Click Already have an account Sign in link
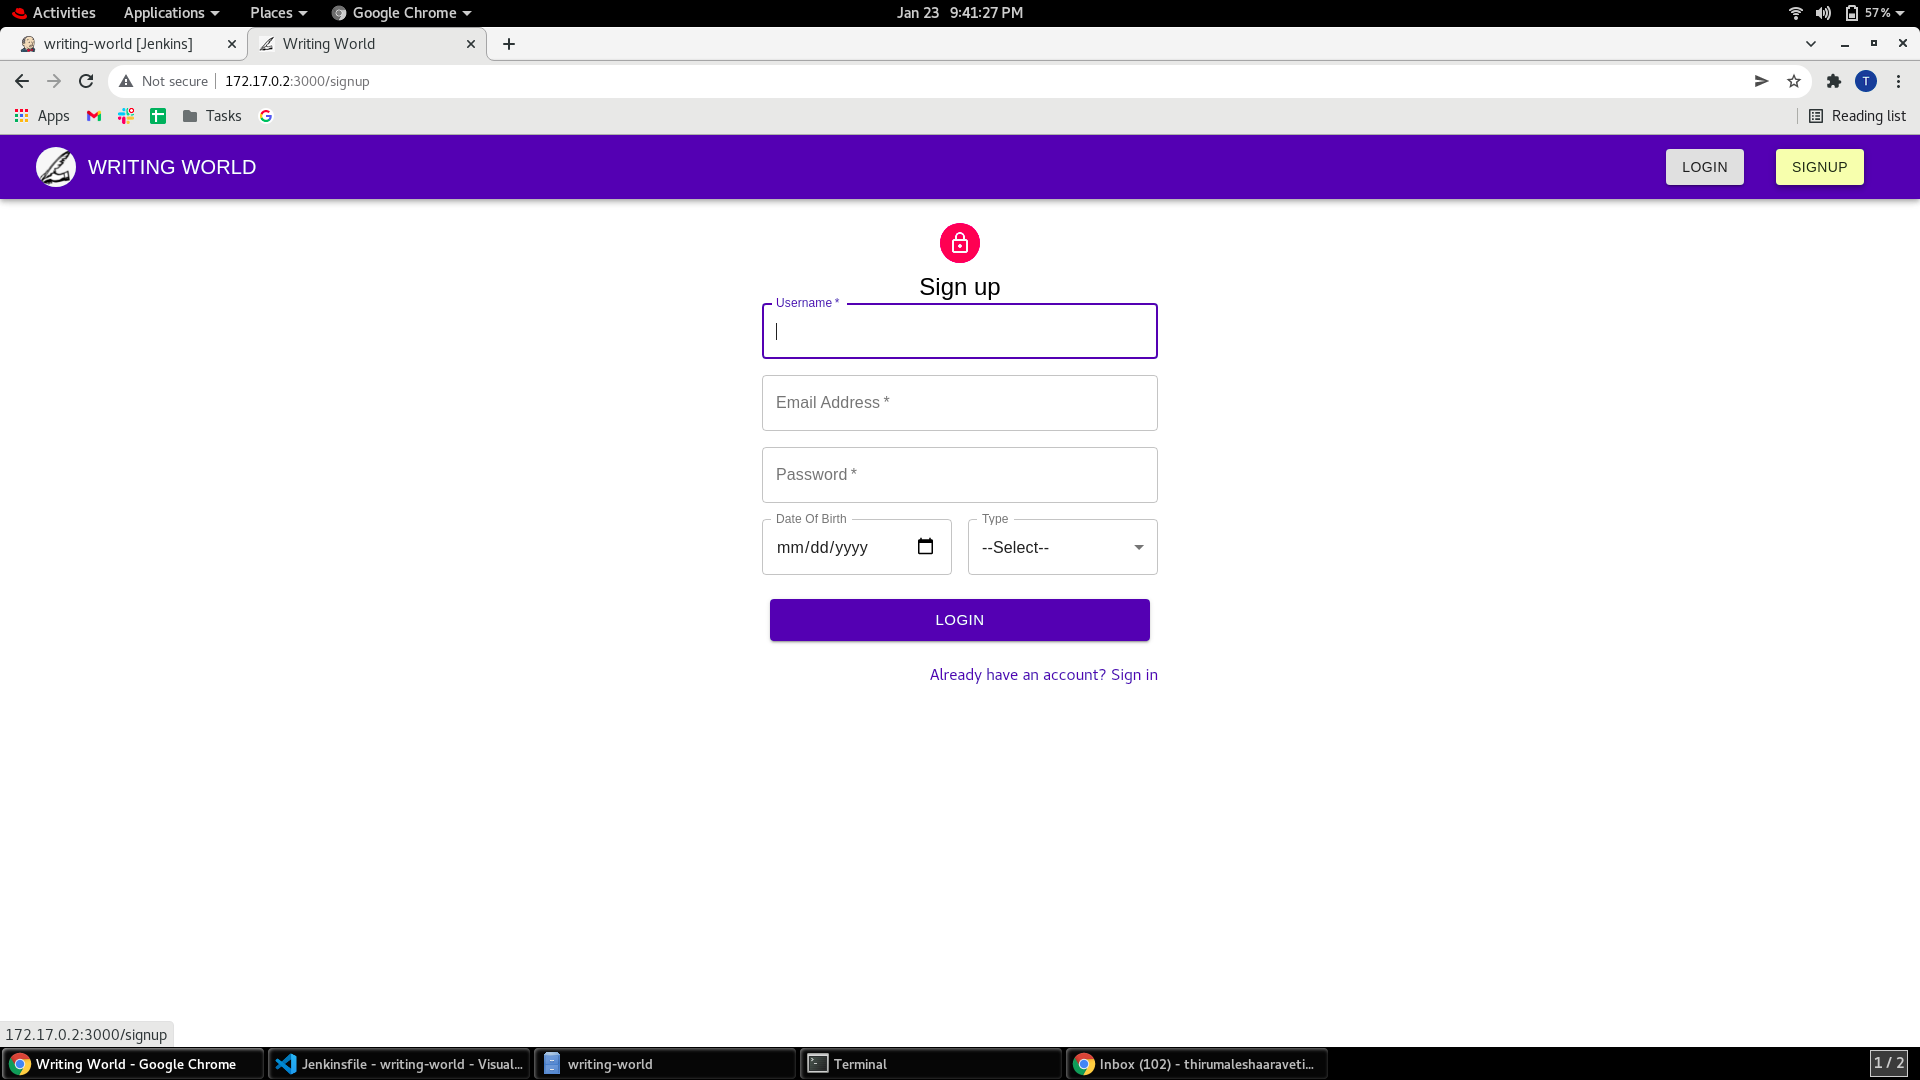The height and width of the screenshot is (1080, 1920). (1042, 674)
